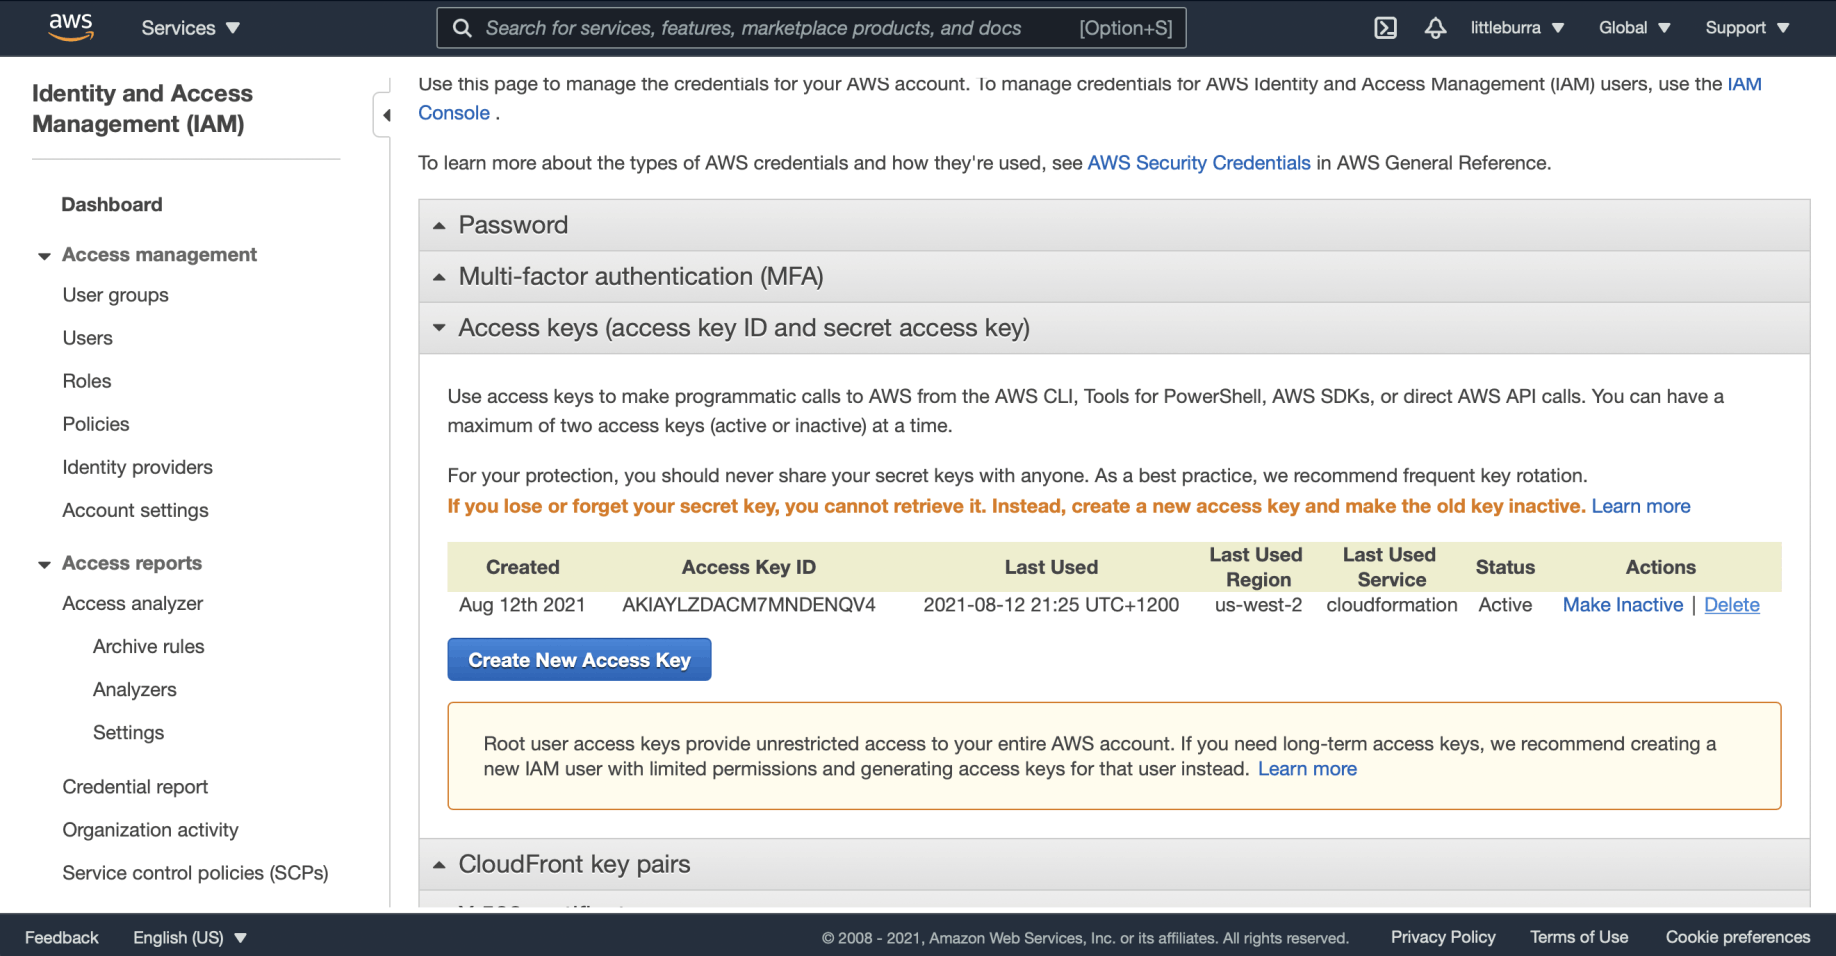This screenshot has height=956, width=1836.
Task: Open Policies in the sidebar
Action: click(x=96, y=424)
